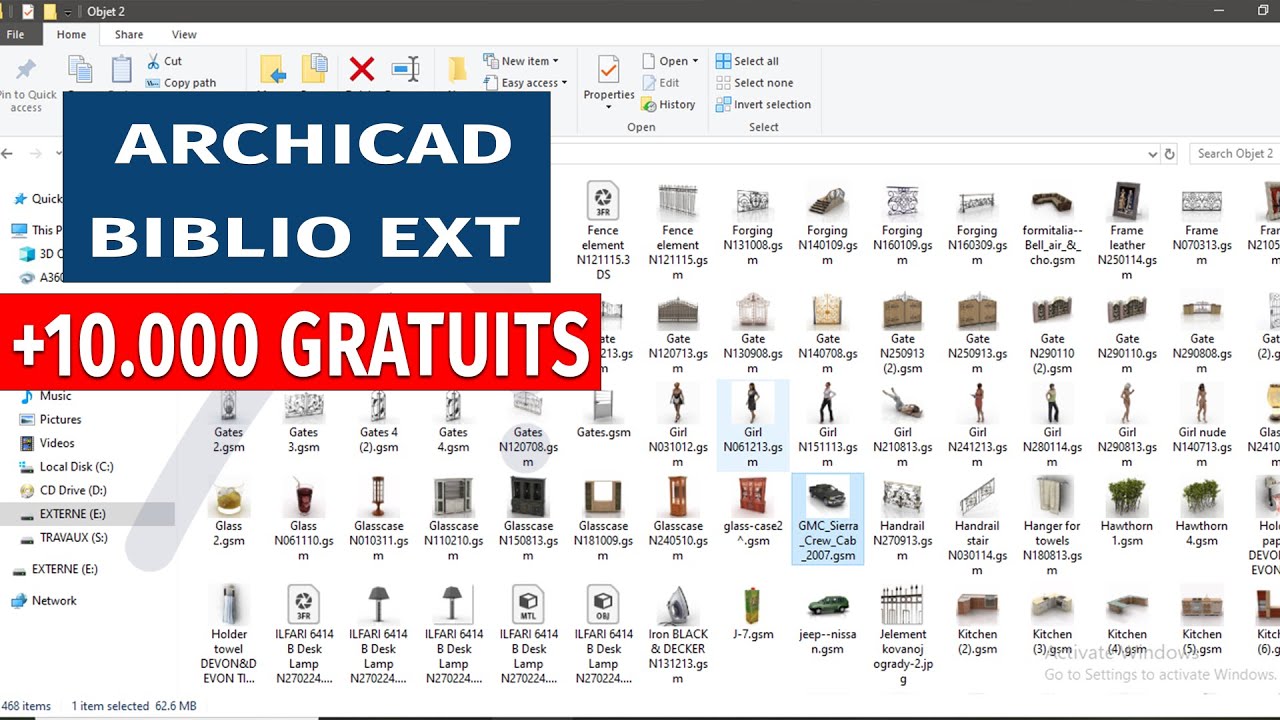Select the Girl N061213.gsm file
The height and width of the screenshot is (720, 1280).
753,425
